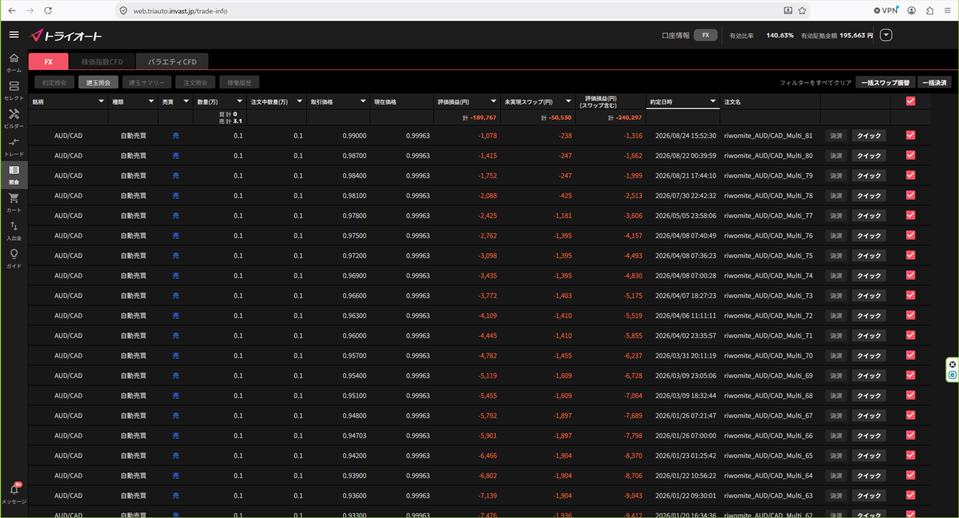Viewport: 959px width, 518px height.
Task: Select the 注文照会 sub-tab
Action: [195, 83]
